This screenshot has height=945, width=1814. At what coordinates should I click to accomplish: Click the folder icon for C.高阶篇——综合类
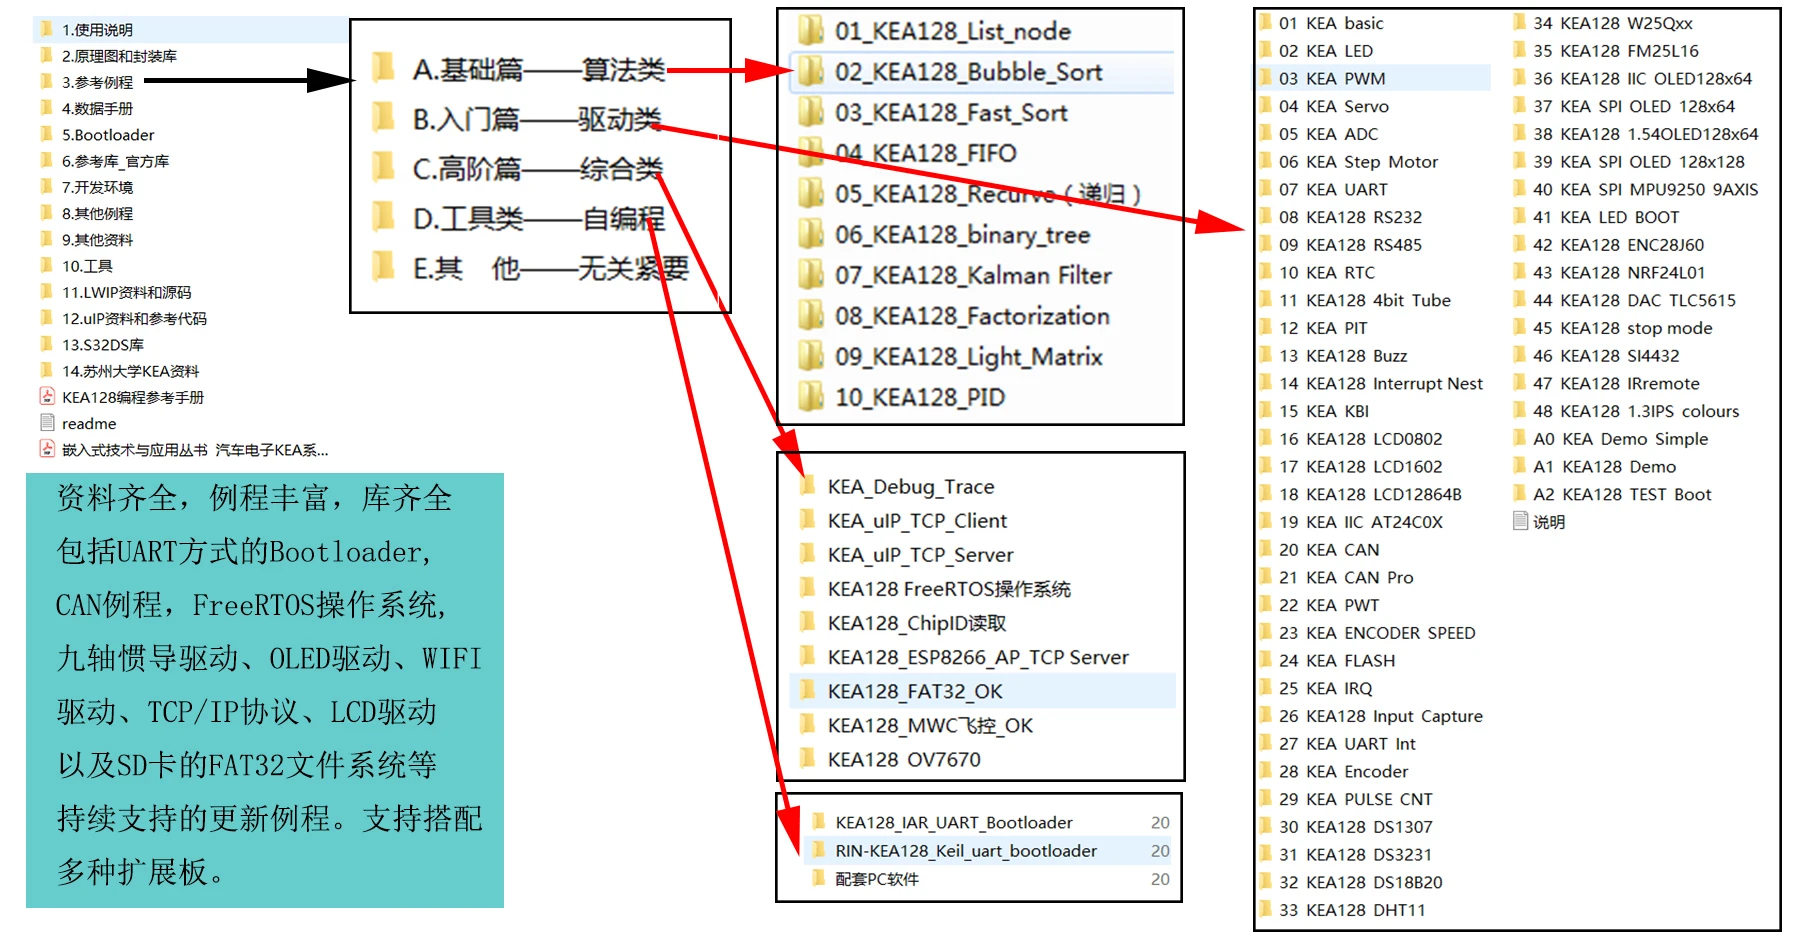[383, 166]
